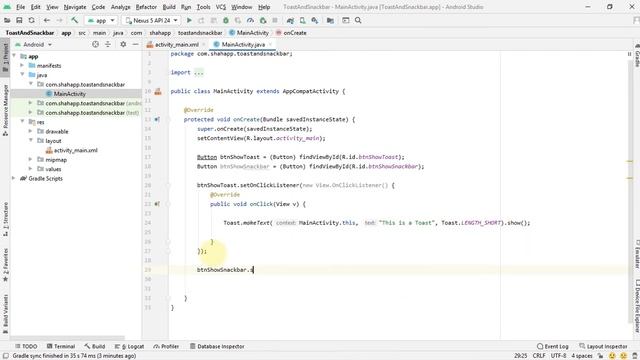This screenshot has width=640, height=360.
Task: Select MainActivity in the project tree
Action: (70, 94)
